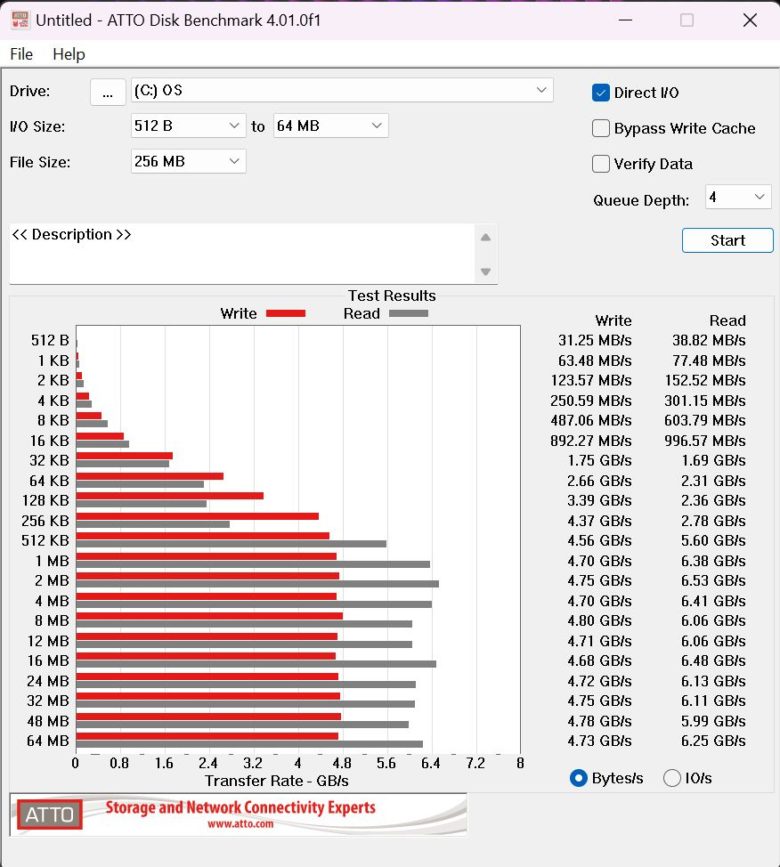Select the IO/s radio button
780x867 pixels.
(x=672, y=778)
